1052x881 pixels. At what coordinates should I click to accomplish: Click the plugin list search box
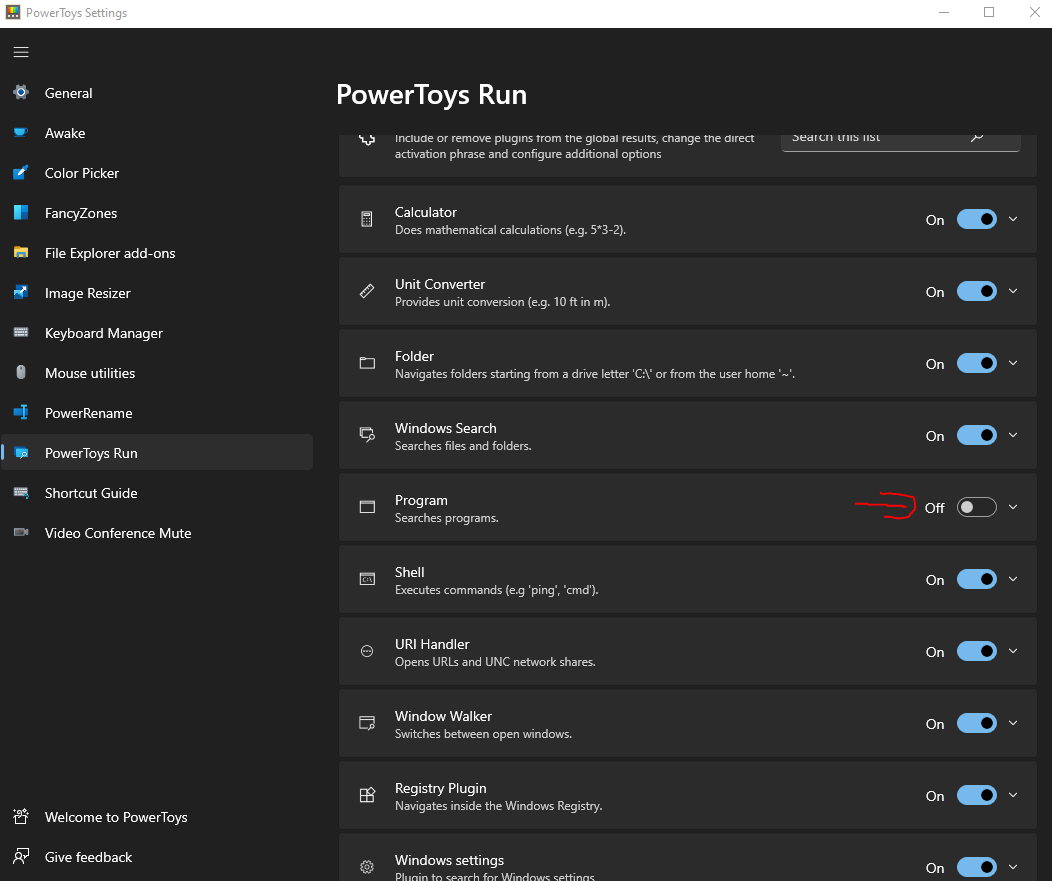pos(890,140)
